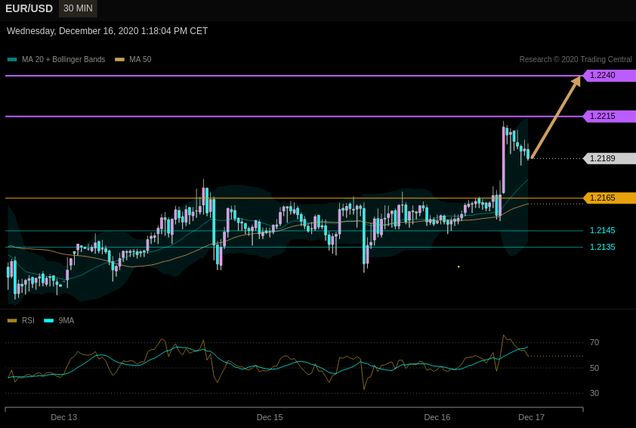Click the 1.2135 support level label
Viewport: 636px width, 428px height.
tap(602, 247)
